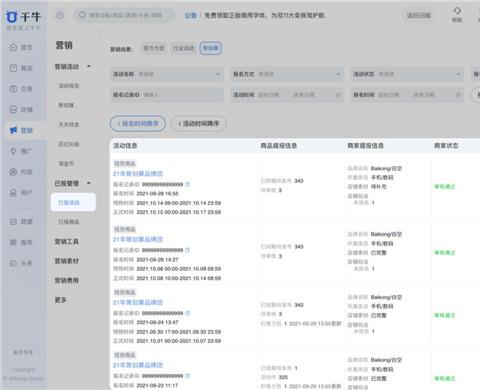Open 店铺 shop icon in left sidebar
Screen dimensions: 480x390
(13, 109)
